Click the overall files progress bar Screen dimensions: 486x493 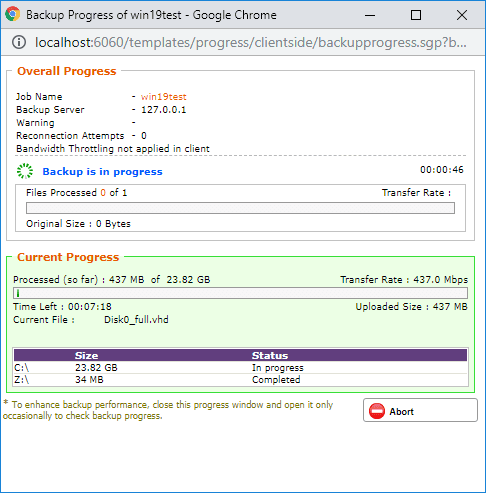pos(240,208)
